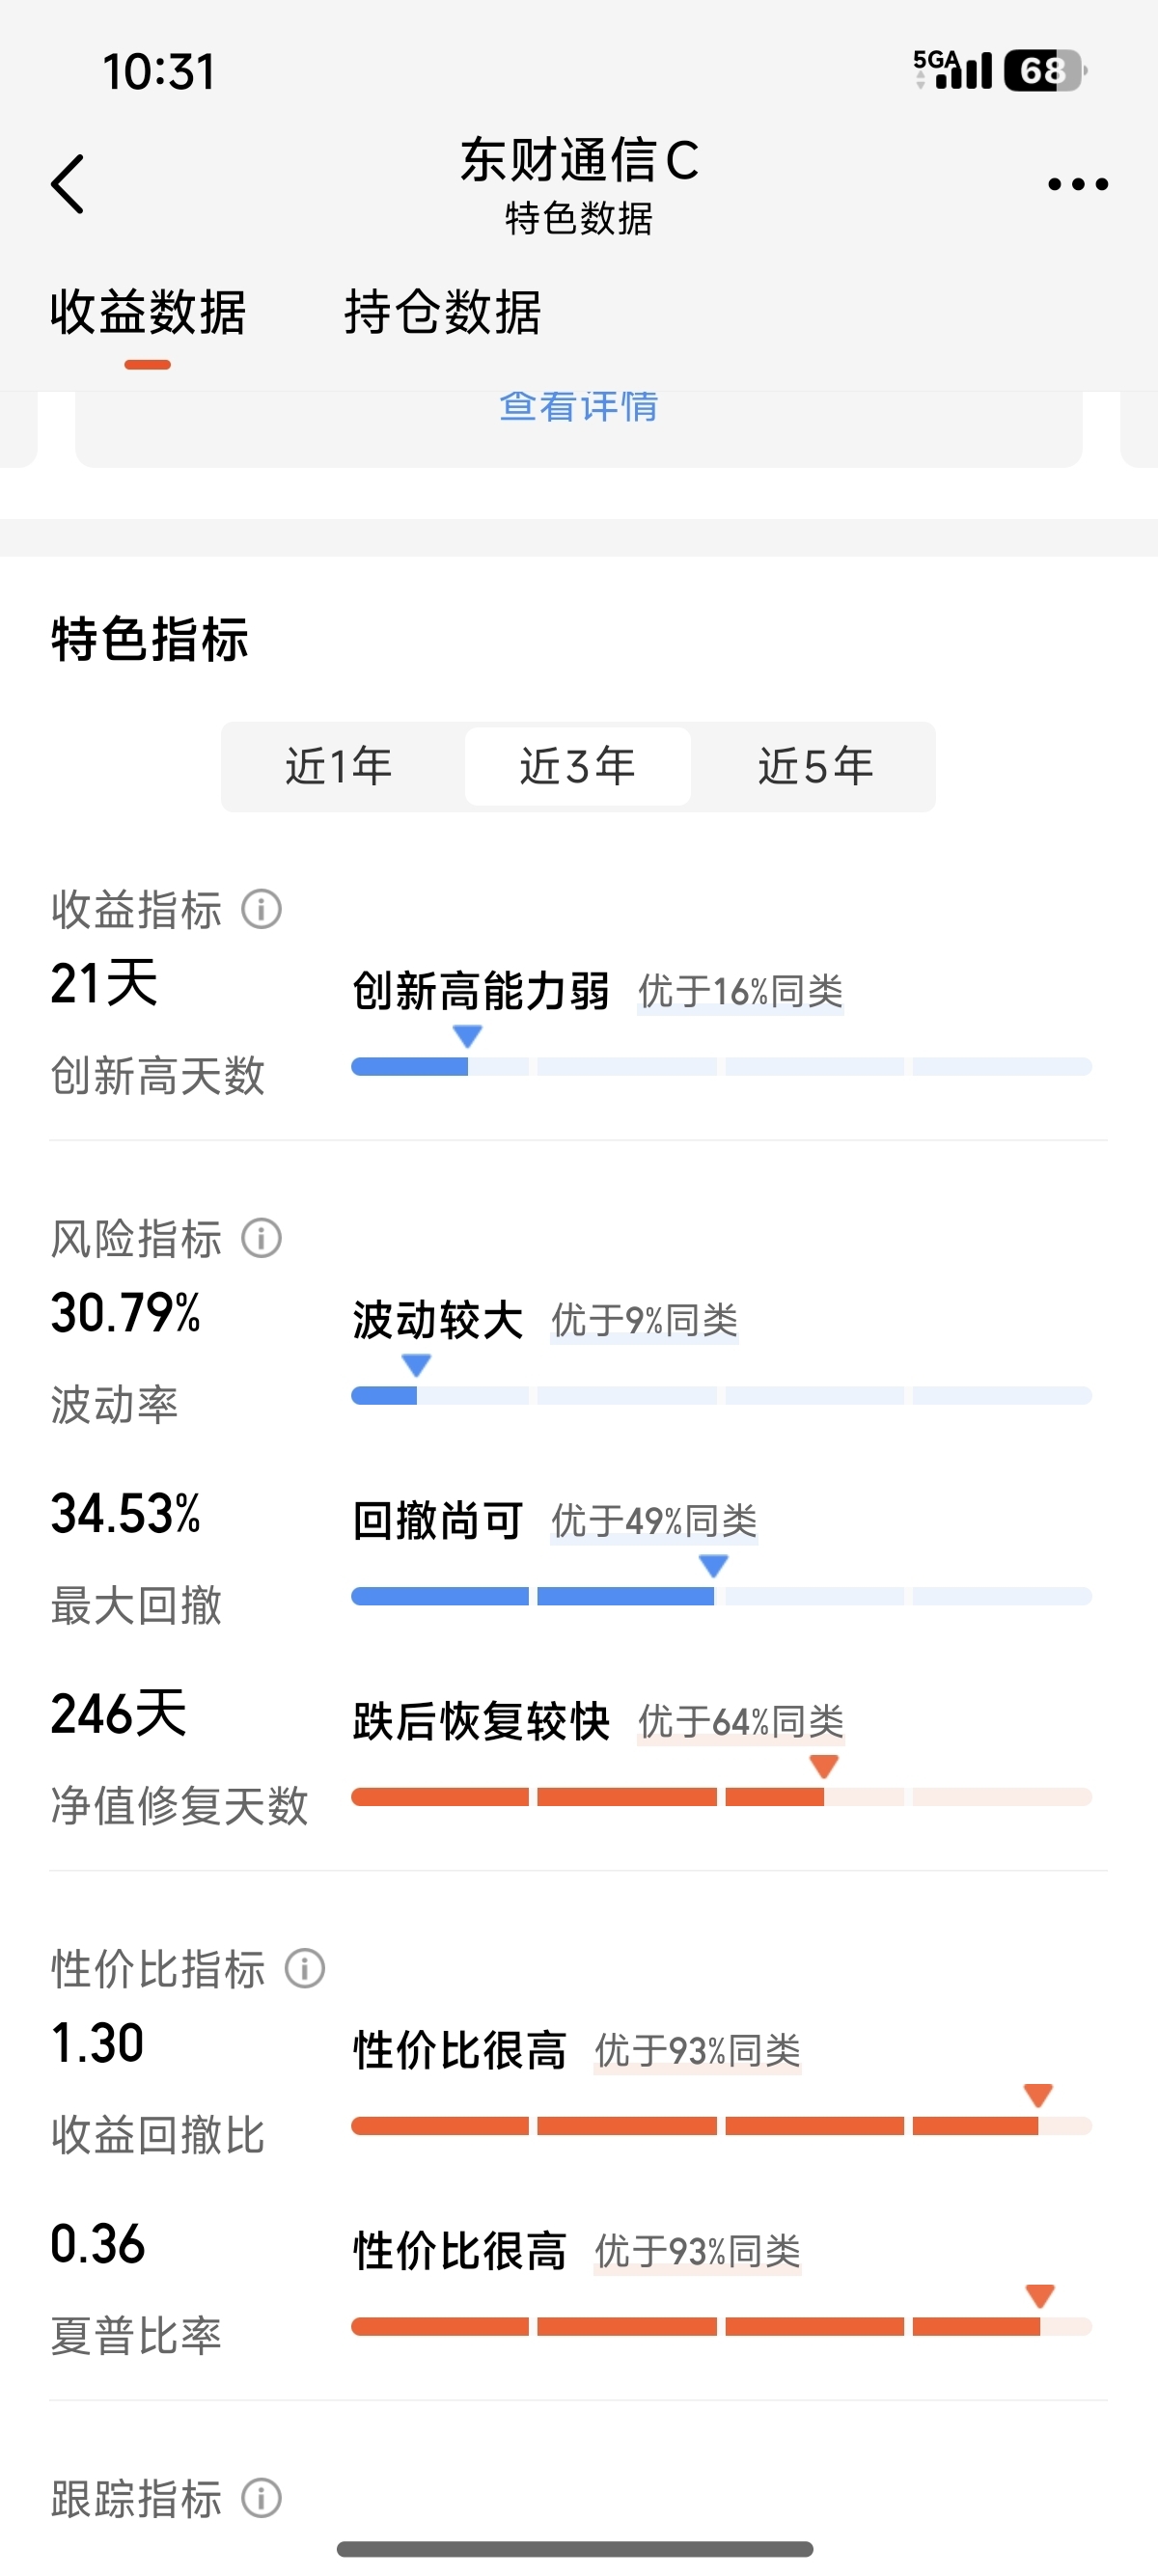The image size is (1158, 2576).
Task: Select the 近5年 period option
Action: click(816, 766)
